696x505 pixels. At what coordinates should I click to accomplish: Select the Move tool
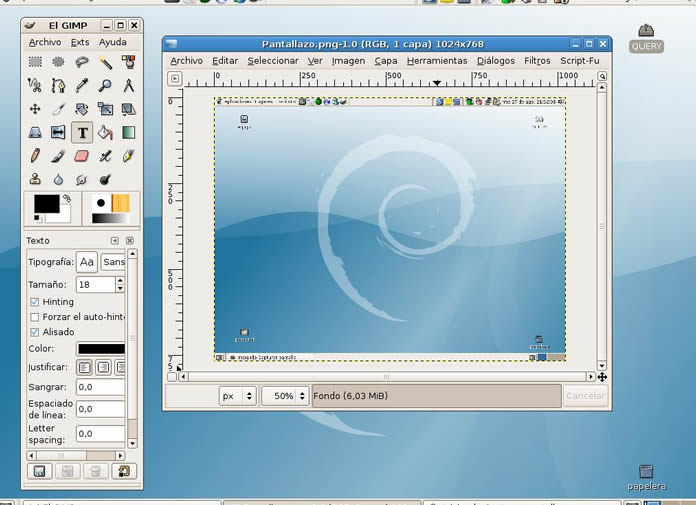point(35,109)
